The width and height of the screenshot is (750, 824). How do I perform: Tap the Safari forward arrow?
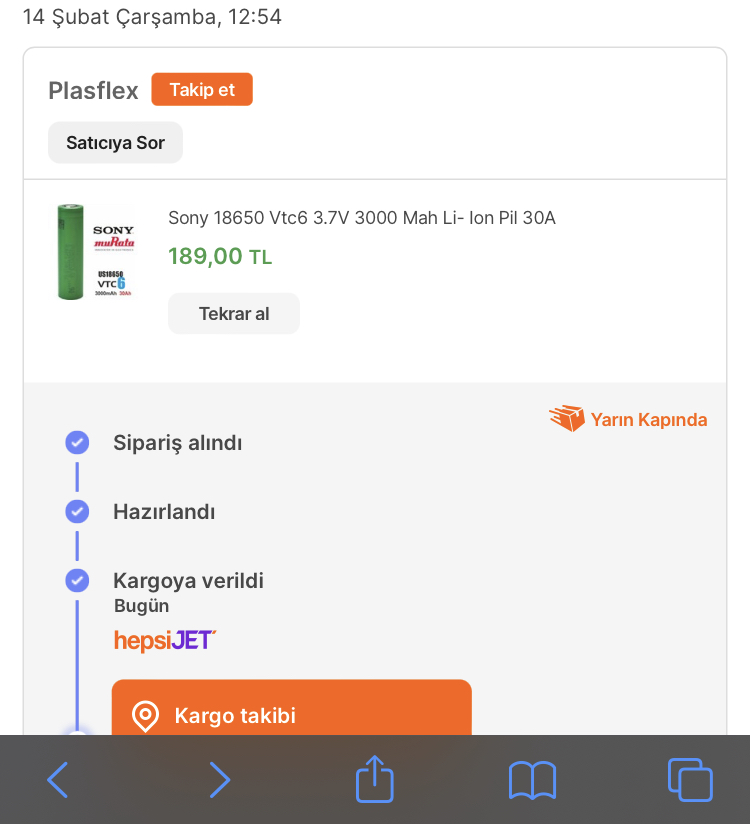(x=219, y=779)
